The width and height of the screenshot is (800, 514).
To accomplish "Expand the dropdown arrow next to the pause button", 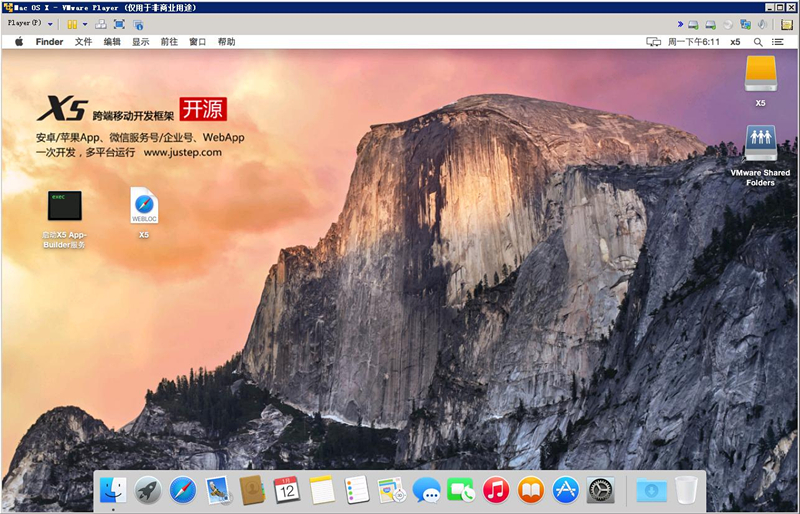I will pyautogui.click(x=85, y=24).
